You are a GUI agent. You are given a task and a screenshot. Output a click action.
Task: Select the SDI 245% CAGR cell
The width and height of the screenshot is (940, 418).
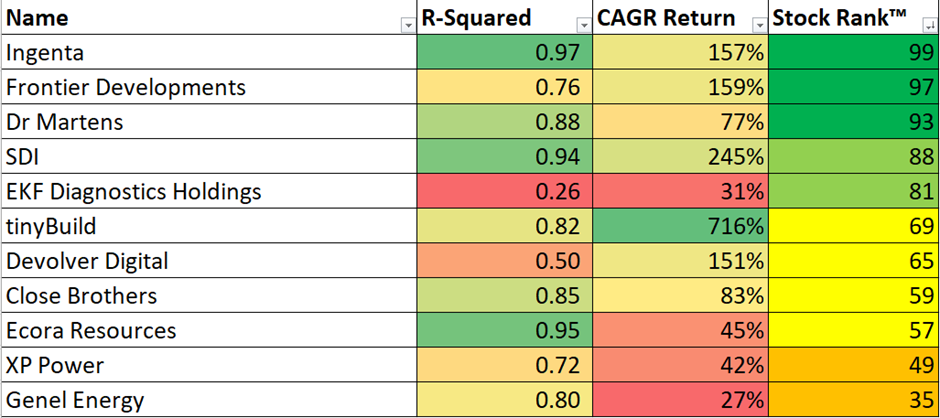pyautogui.click(x=680, y=157)
